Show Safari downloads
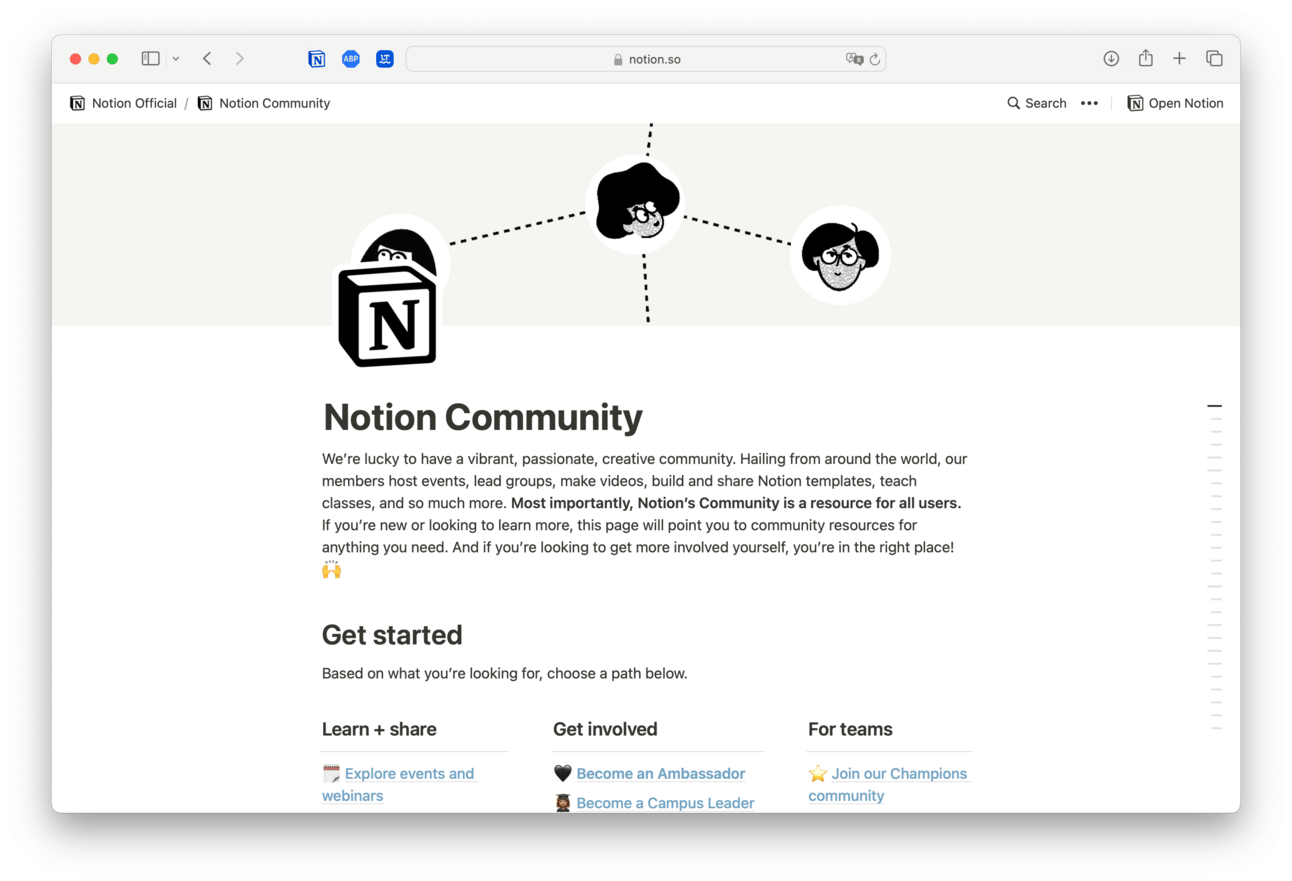Image resolution: width=1292 pixels, height=881 pixels. tap(1111, 59)
